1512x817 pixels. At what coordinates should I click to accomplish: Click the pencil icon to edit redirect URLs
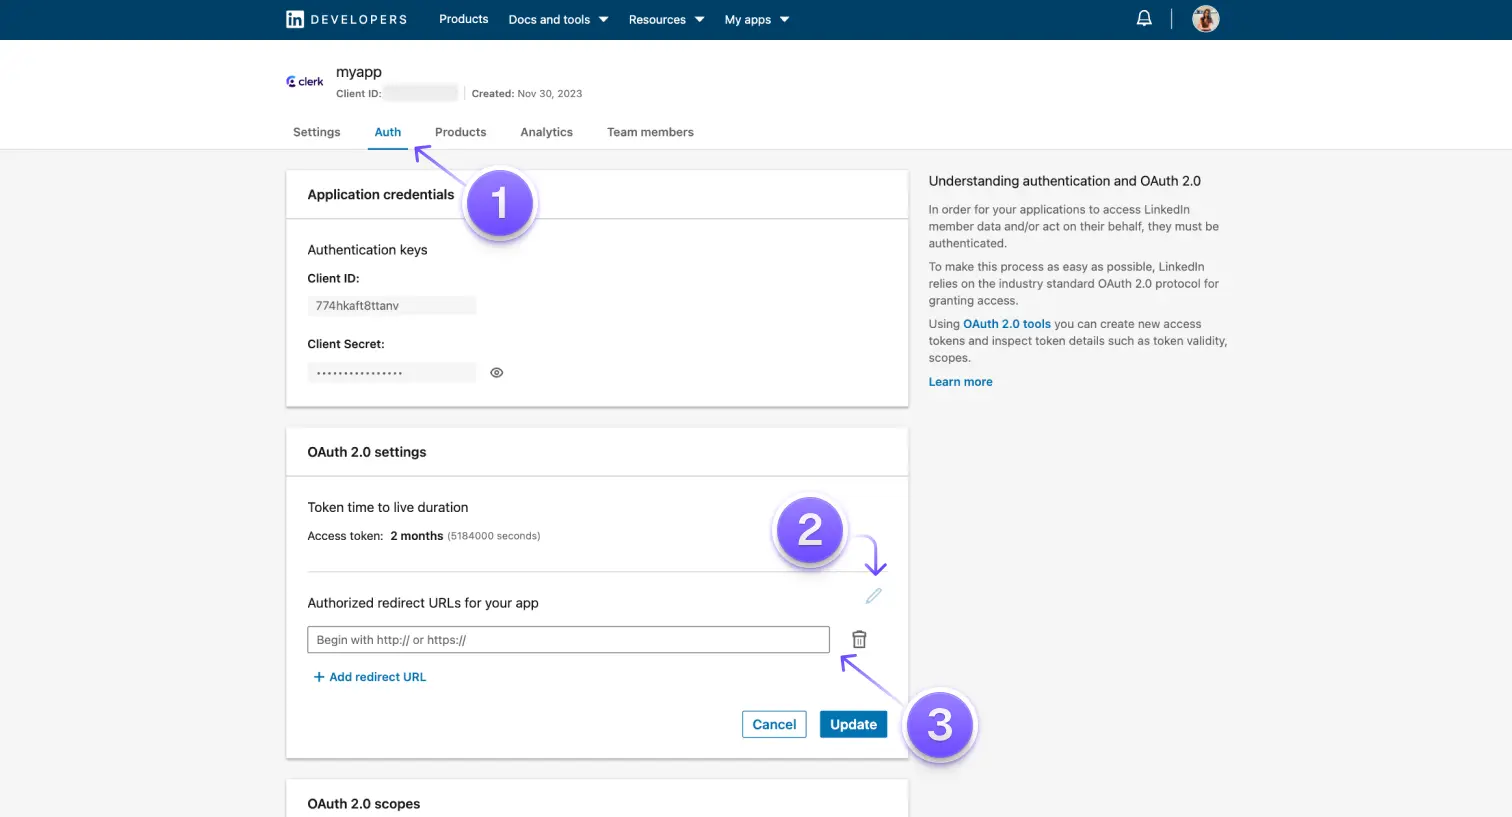click(x=873, y=595)
